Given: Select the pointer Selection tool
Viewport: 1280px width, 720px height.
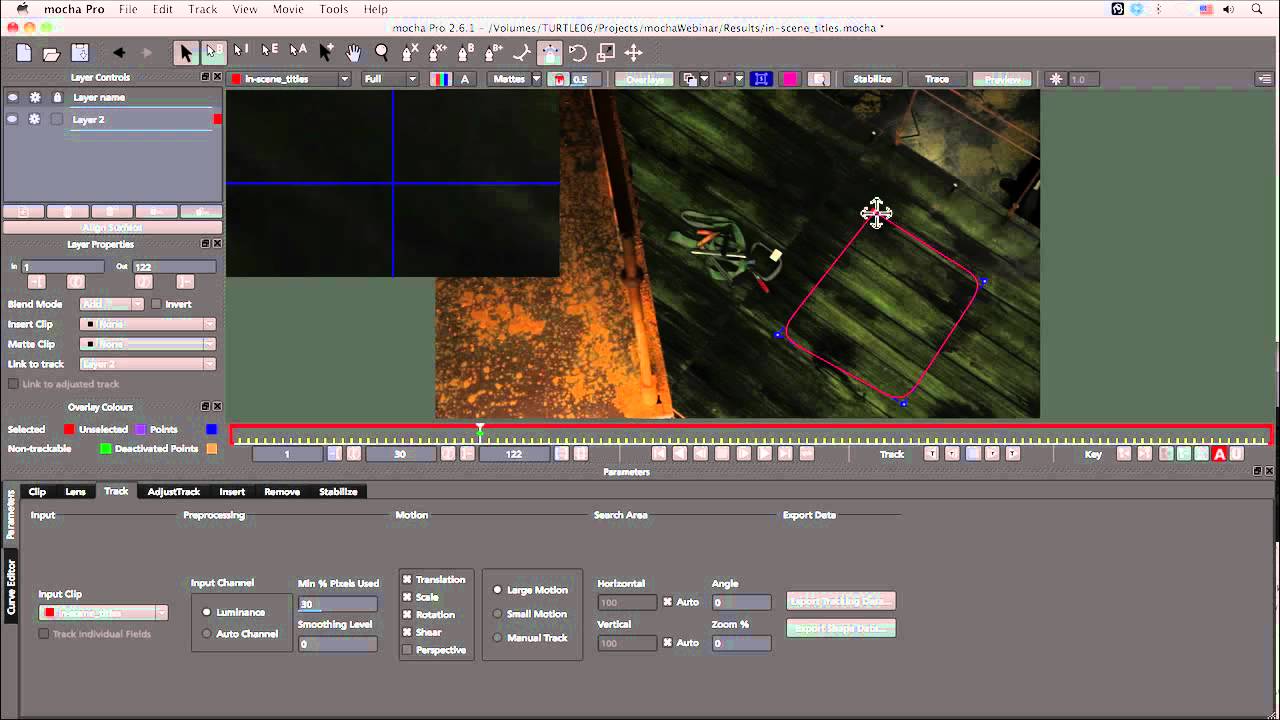Looking at the screenshot, I should pyautogui.click(x=185, y=53).
